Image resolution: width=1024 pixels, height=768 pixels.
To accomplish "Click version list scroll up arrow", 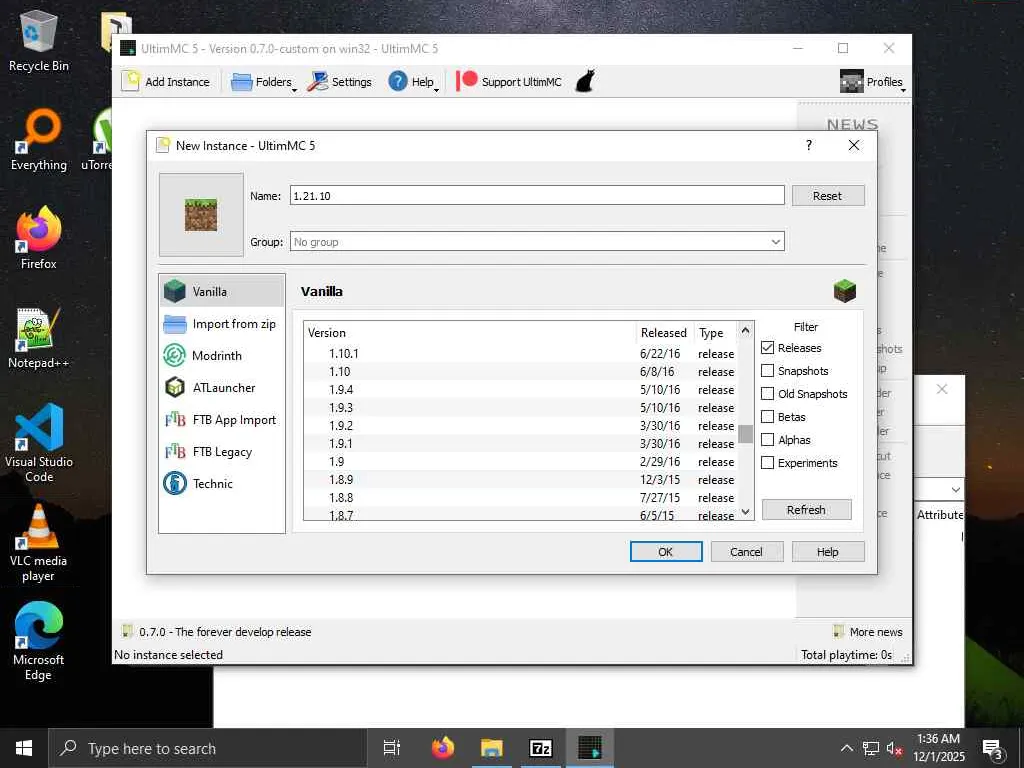I will (745, 330).
